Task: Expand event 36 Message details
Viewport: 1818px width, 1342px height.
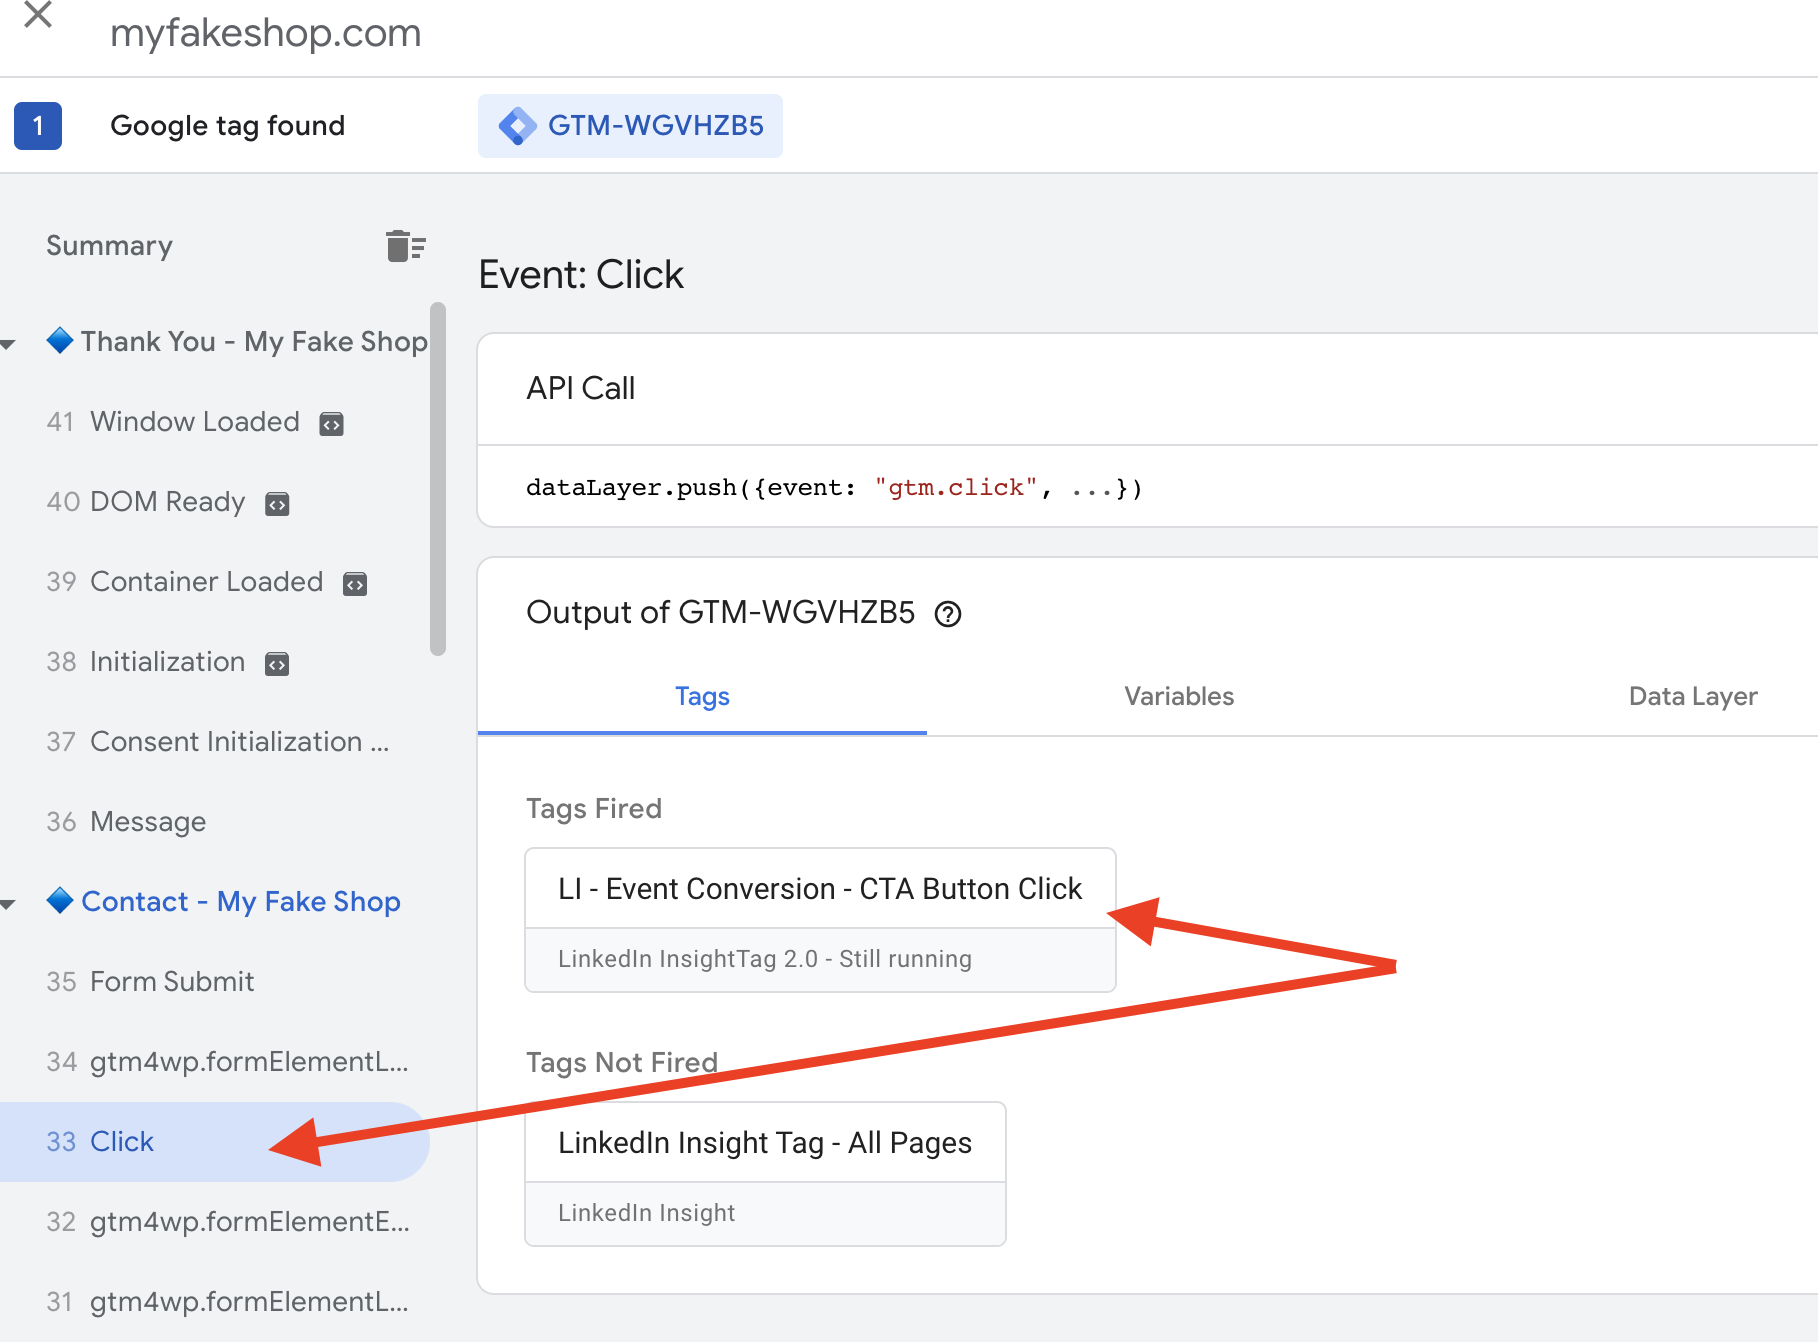Action: coord(147,821)
